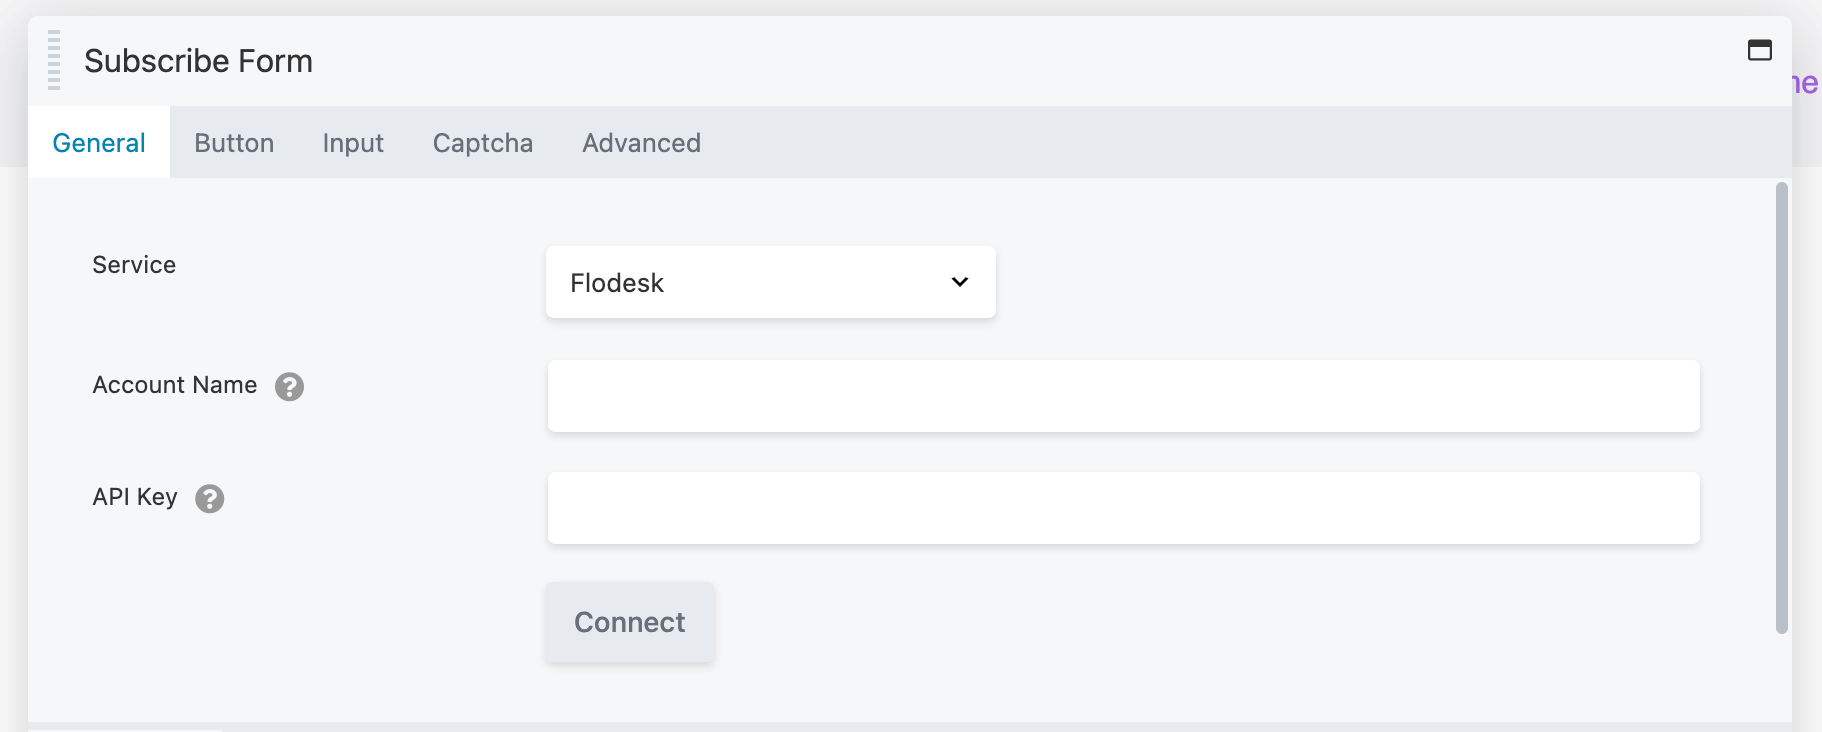This screenshot has height=732, width=1822.
Task: Select the Captcha tab
Action: point(483,143)
